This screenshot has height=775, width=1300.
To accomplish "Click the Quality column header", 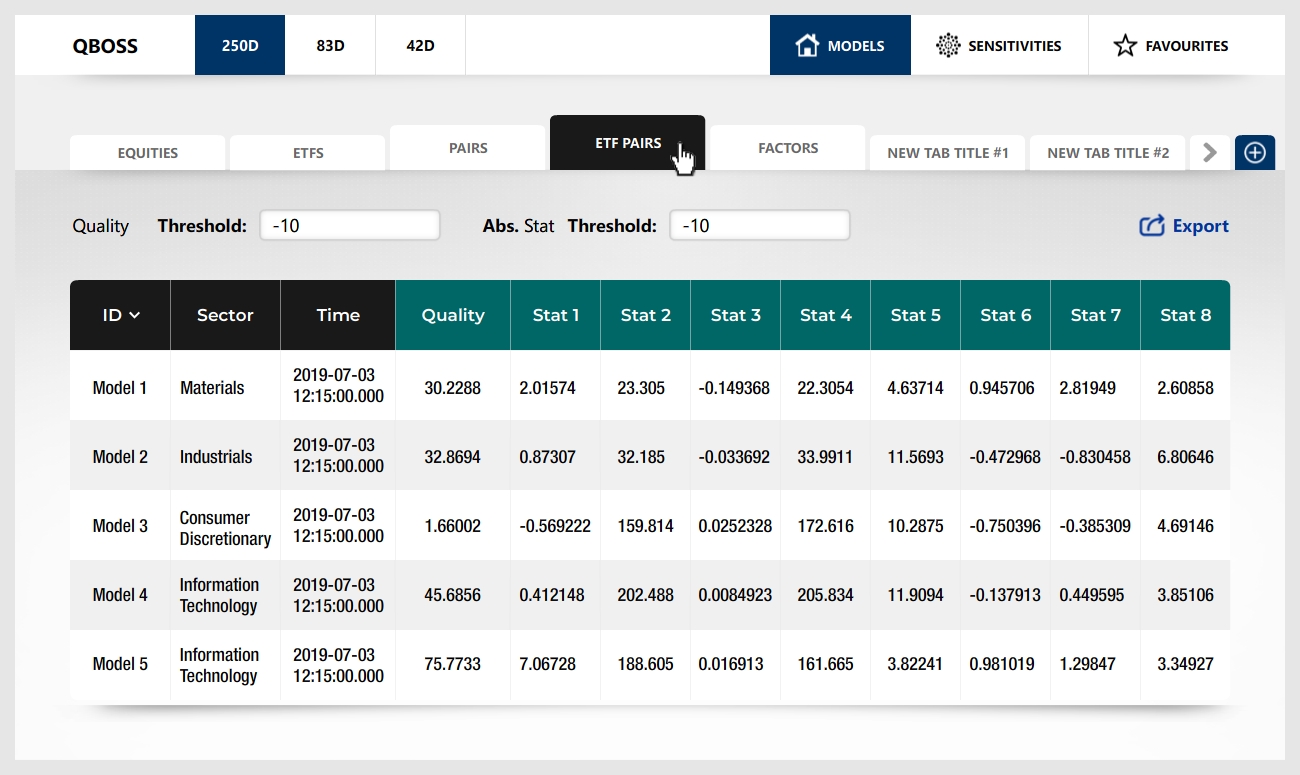I will tap(453, 315).
